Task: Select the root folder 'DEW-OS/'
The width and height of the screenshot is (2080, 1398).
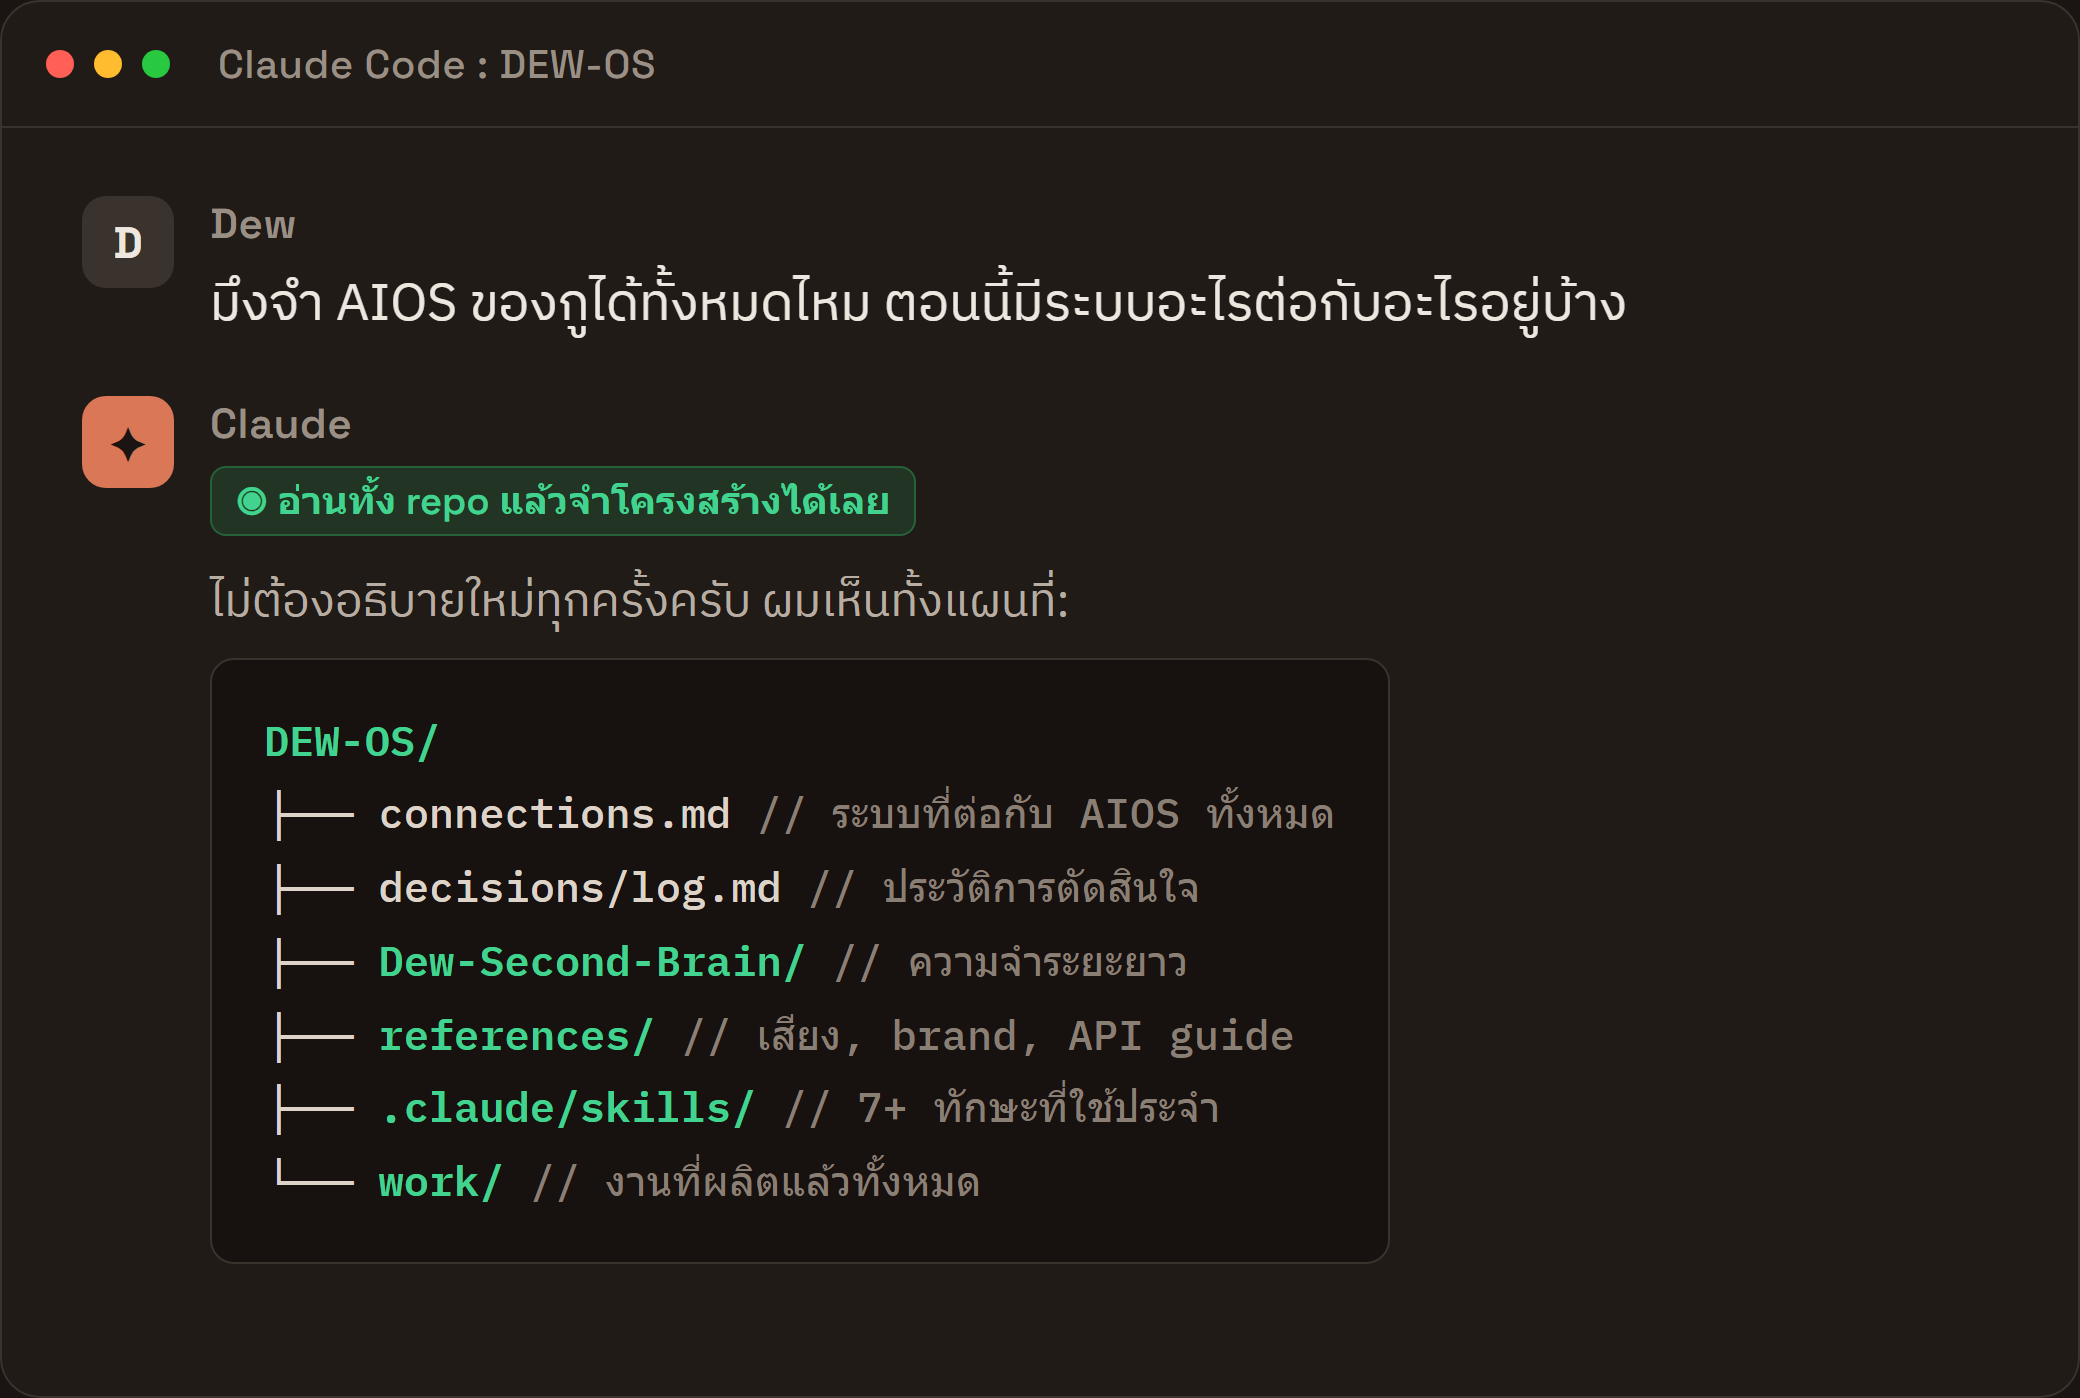Action: [x=352, y=742]
